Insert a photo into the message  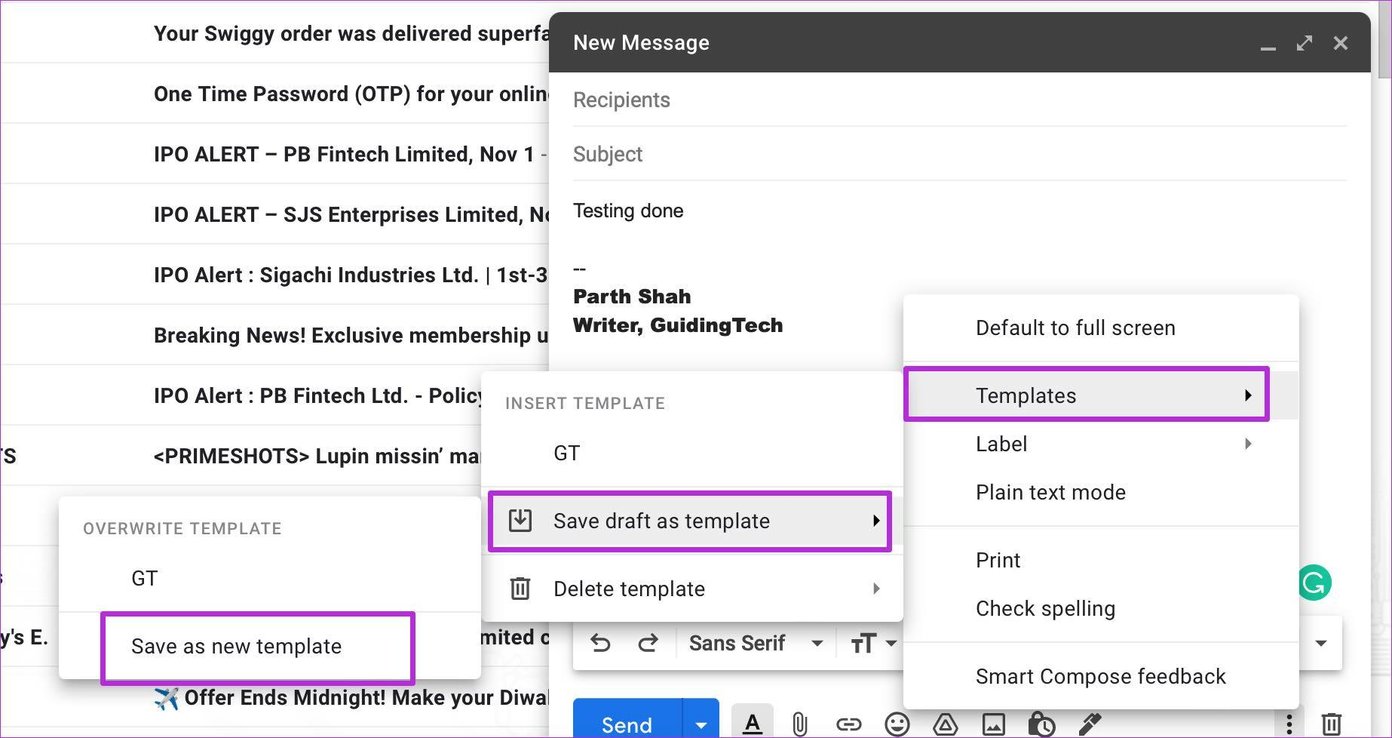(x=993, y=723)
